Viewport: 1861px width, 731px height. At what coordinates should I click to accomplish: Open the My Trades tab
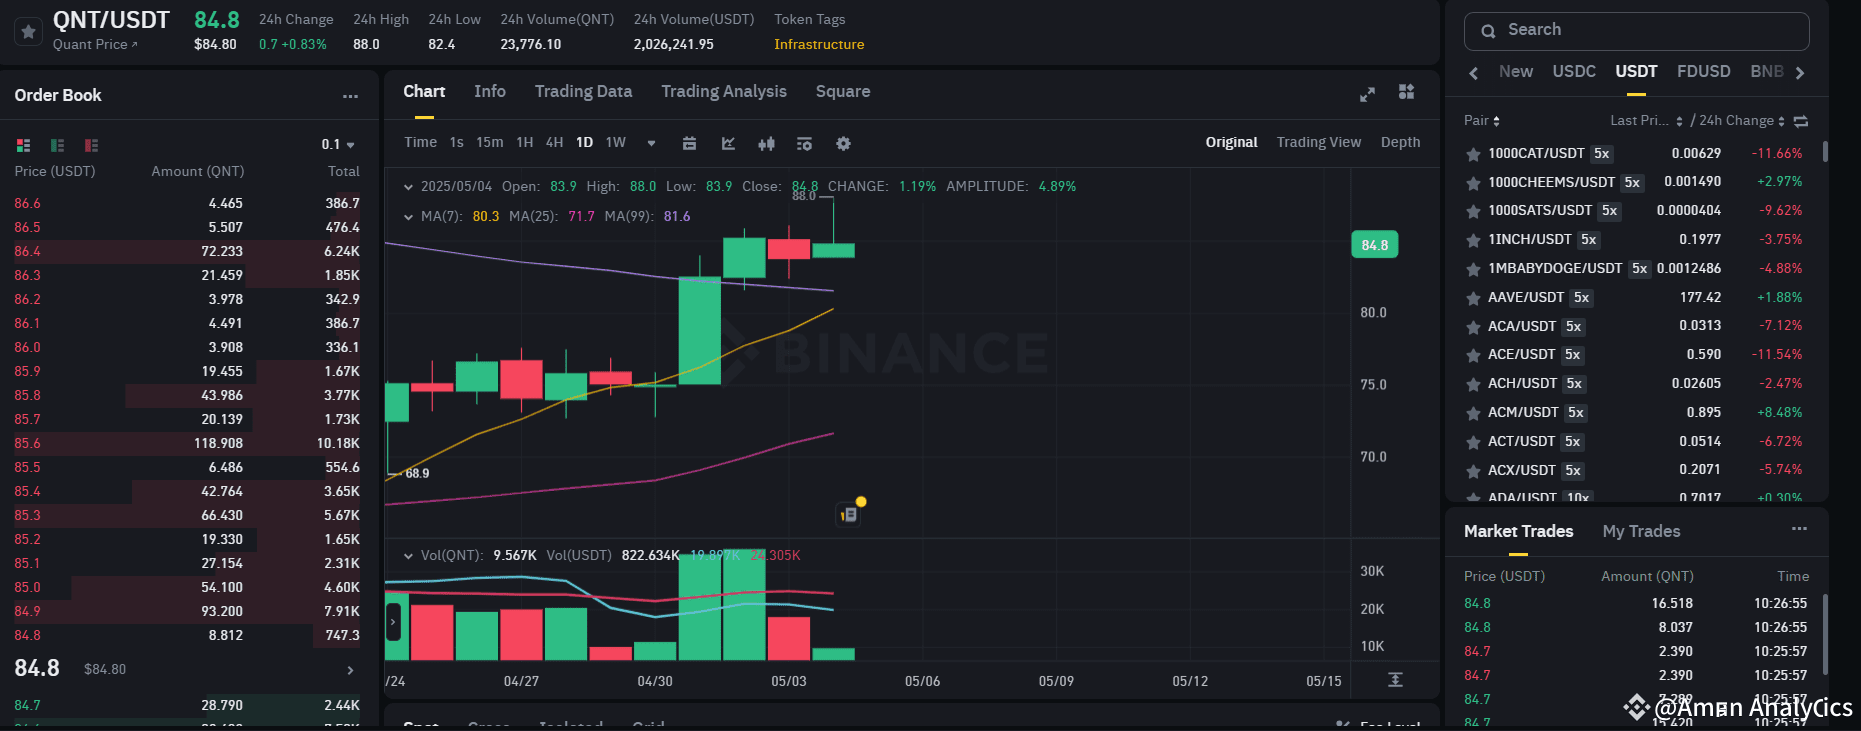1641,531
